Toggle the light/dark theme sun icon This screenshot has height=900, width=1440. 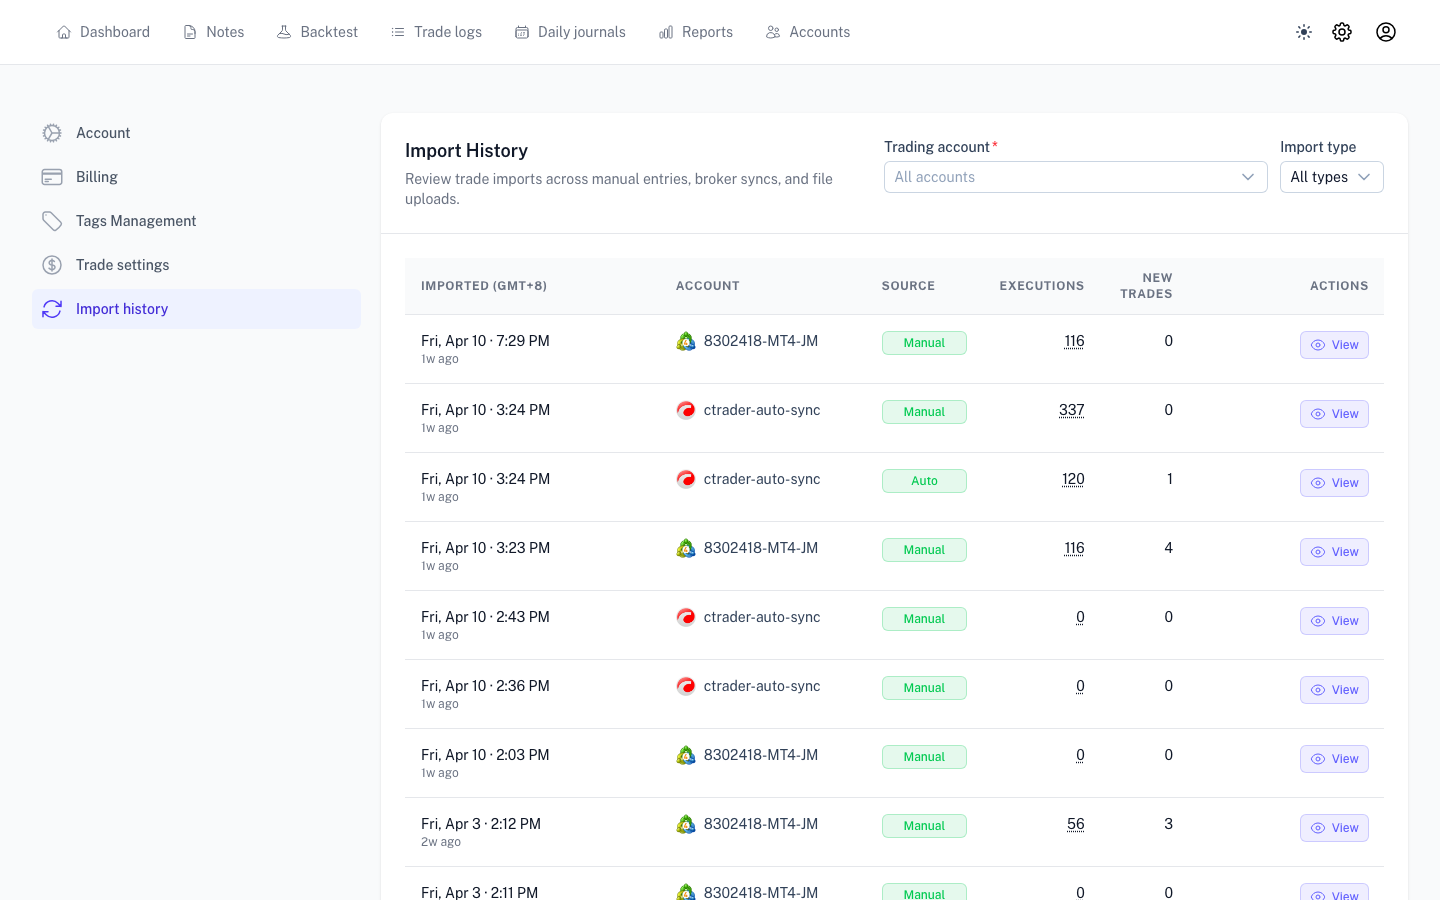point(1304,32)
